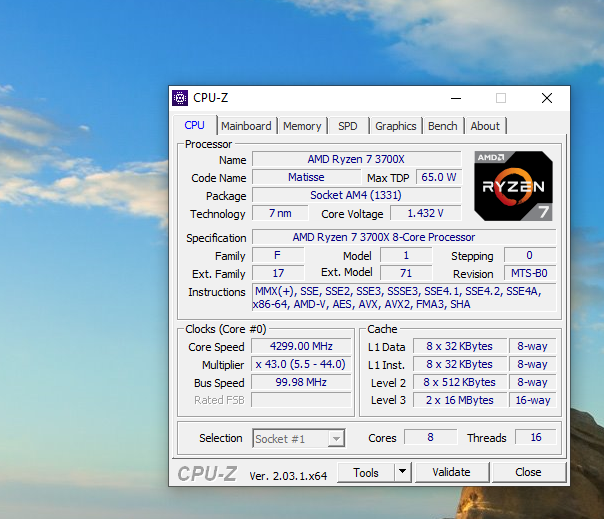604x519 pixels.
Task: Click the L1 Inst. associativity 8-way
Action: pyautogui.click(x=533, y=364)
